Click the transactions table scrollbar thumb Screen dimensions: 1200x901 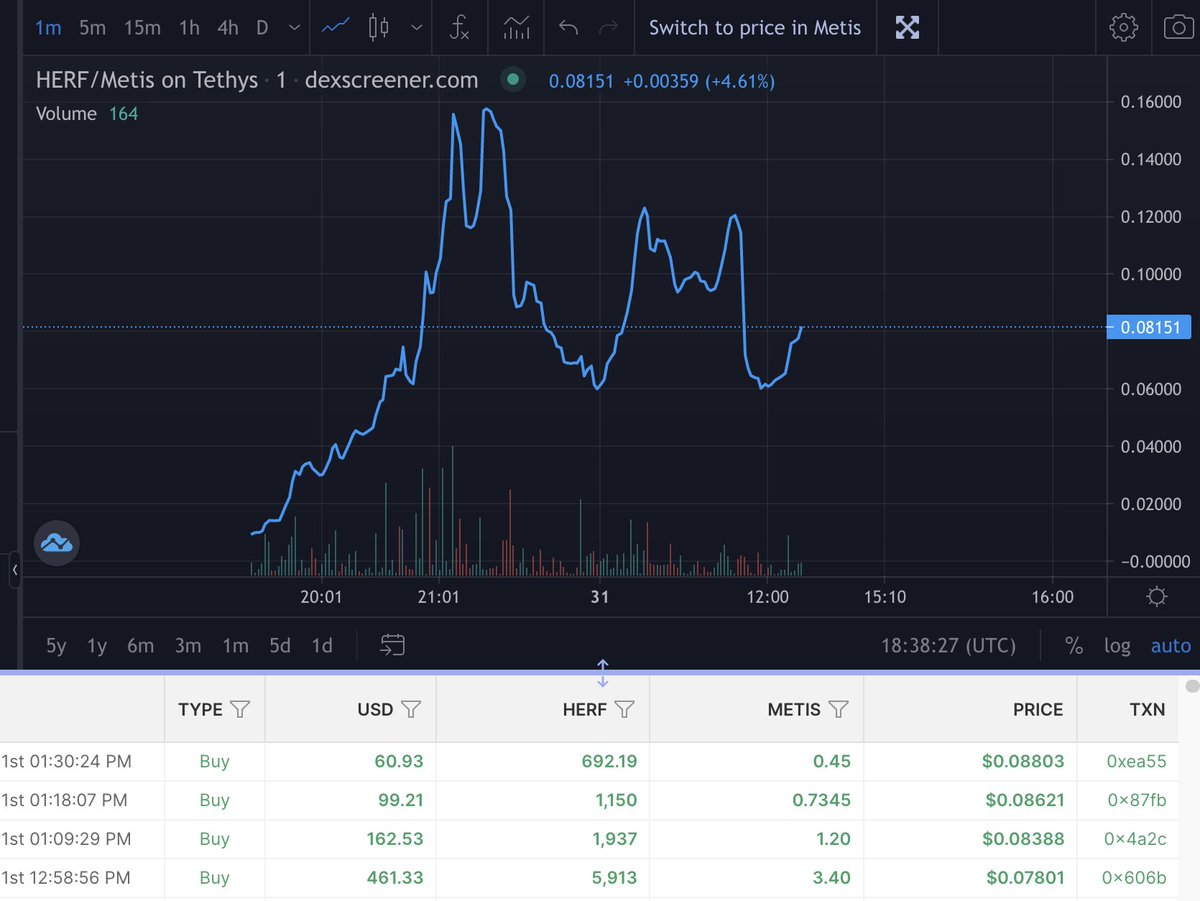(1191, 686)
